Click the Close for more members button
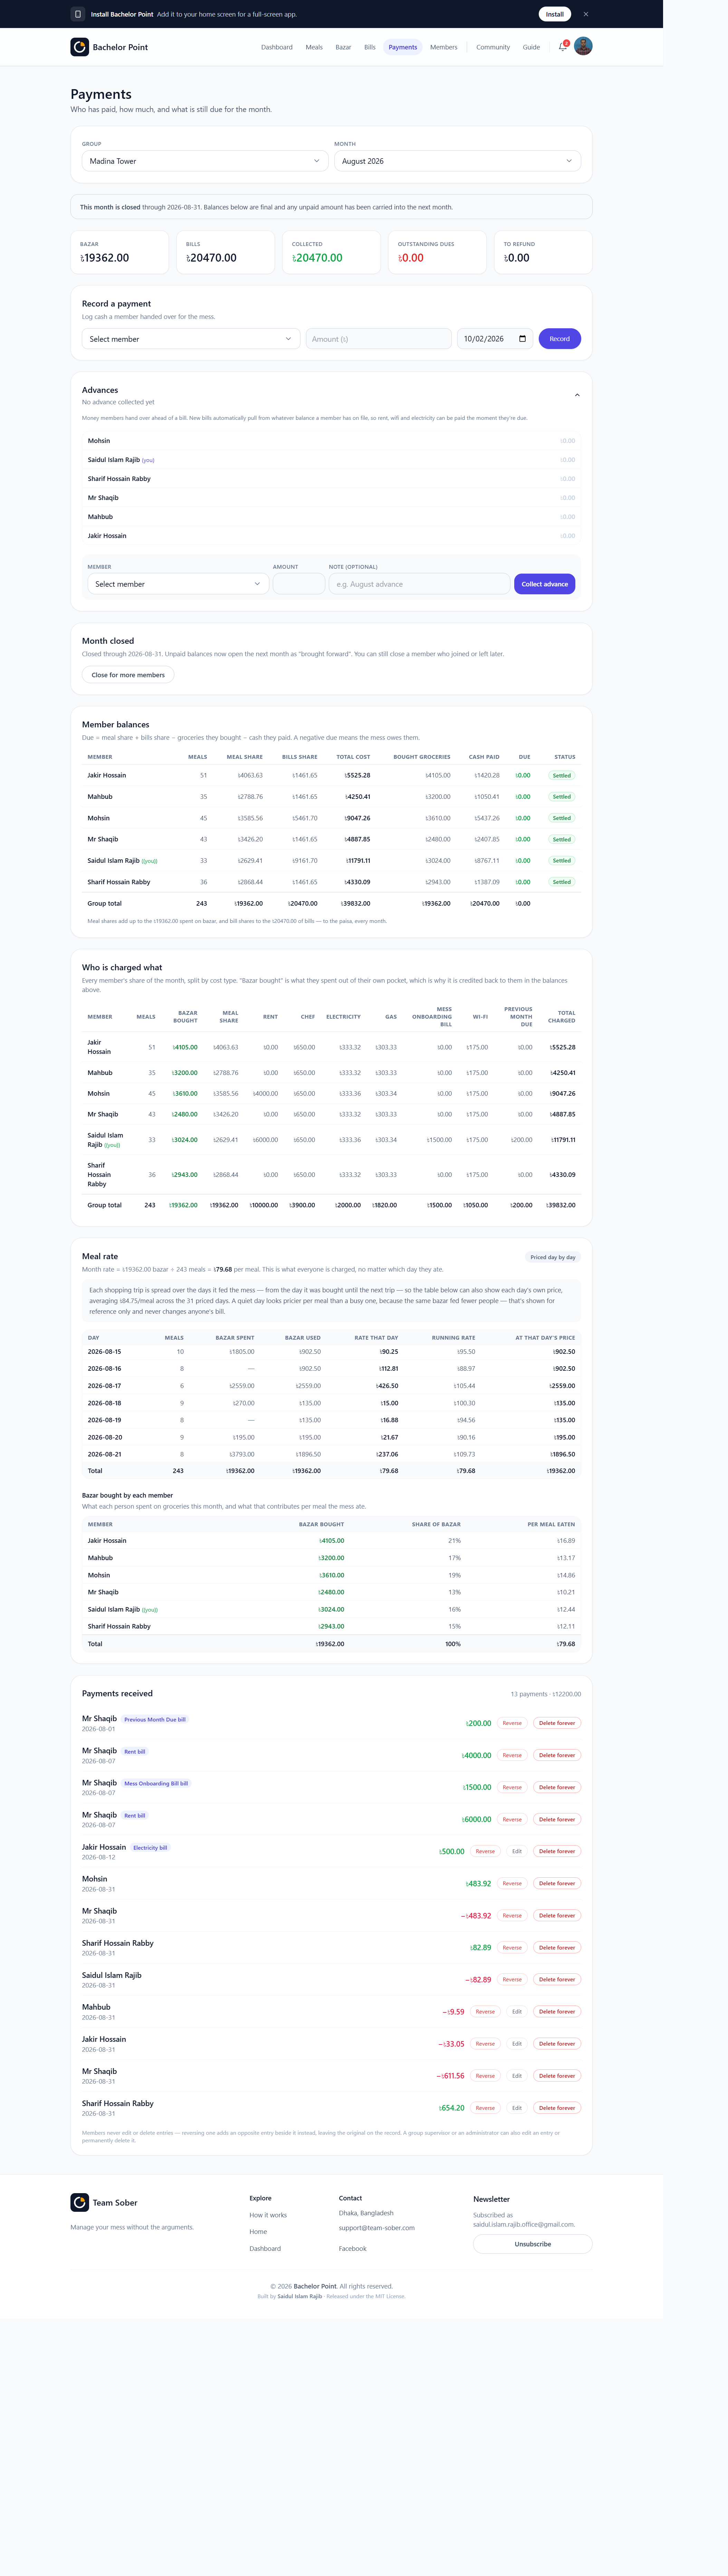 point(128,675)
